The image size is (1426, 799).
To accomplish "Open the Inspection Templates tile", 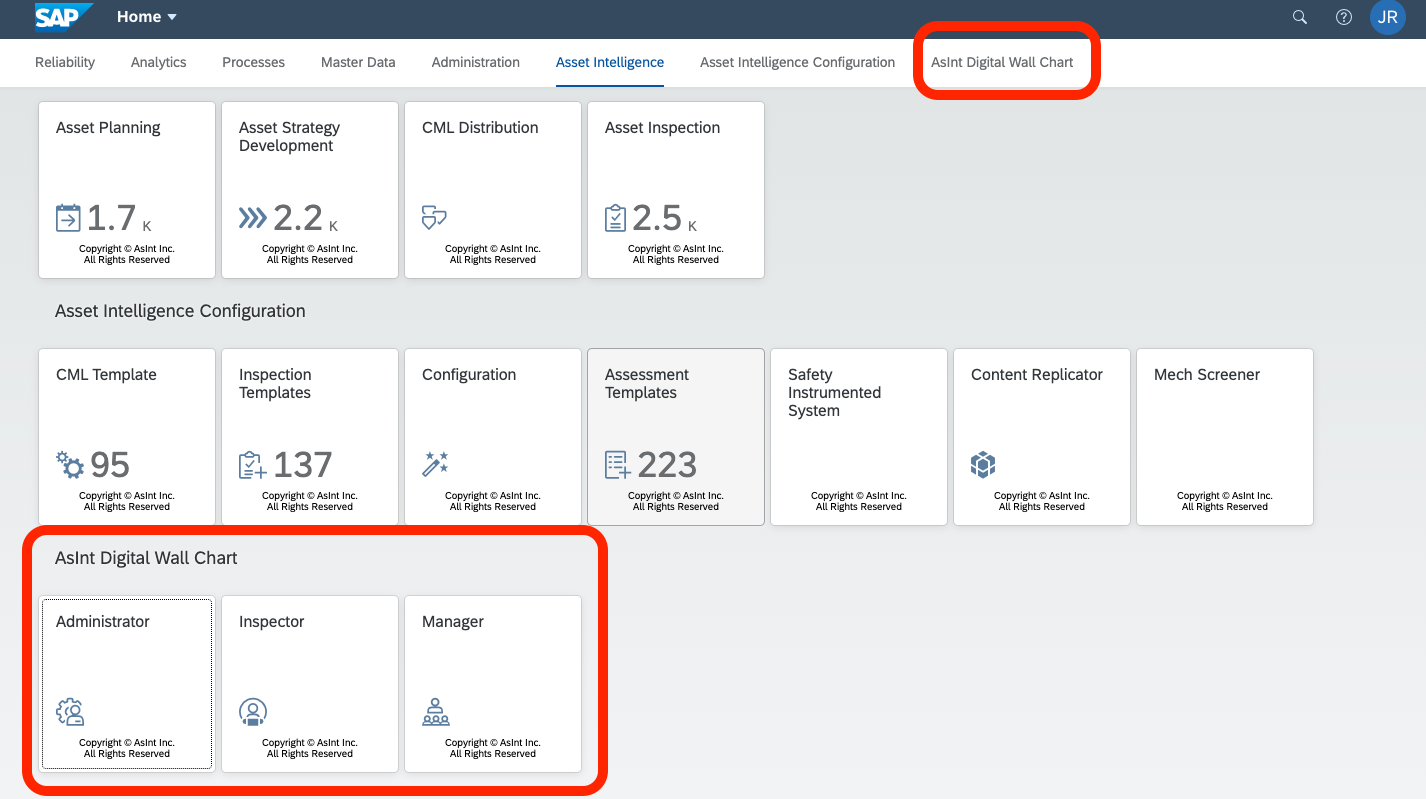I will point(310,437).
